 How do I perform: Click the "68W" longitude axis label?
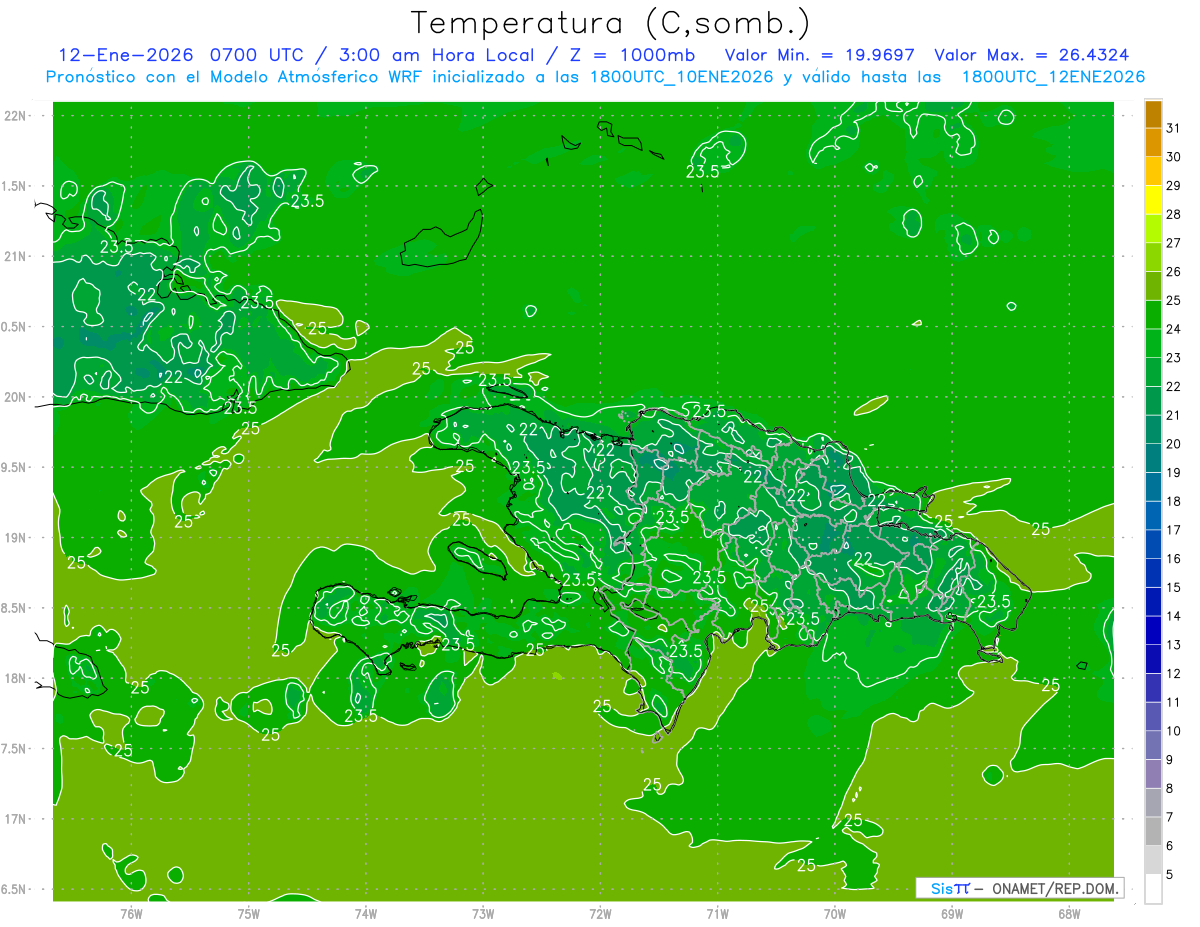[x=1069, y=914]
